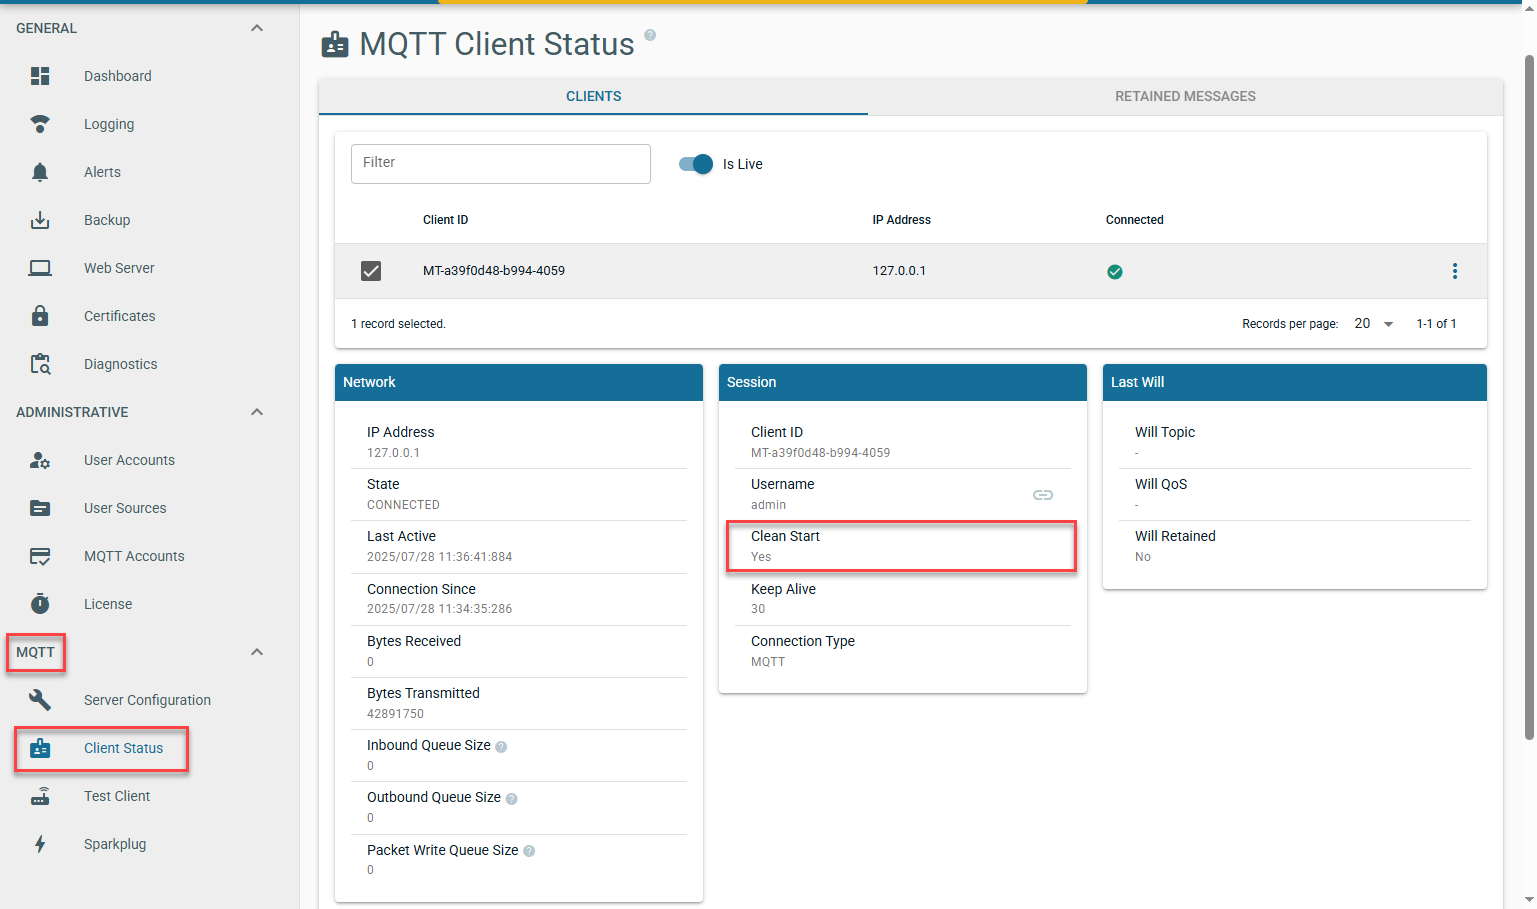Image resolution: width=1537 pixels, height=909 pixels.
Task: Click the Sparkplug lightning bolt icon
Action: 40,844
